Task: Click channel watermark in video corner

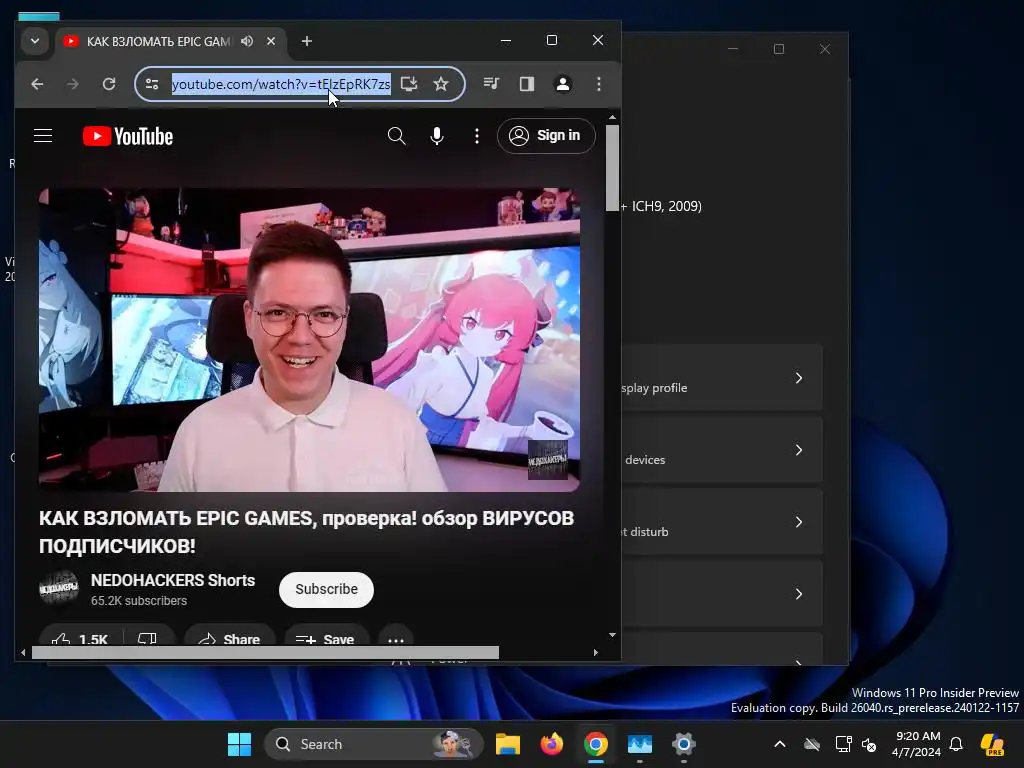Action: (x=547, y=460)
